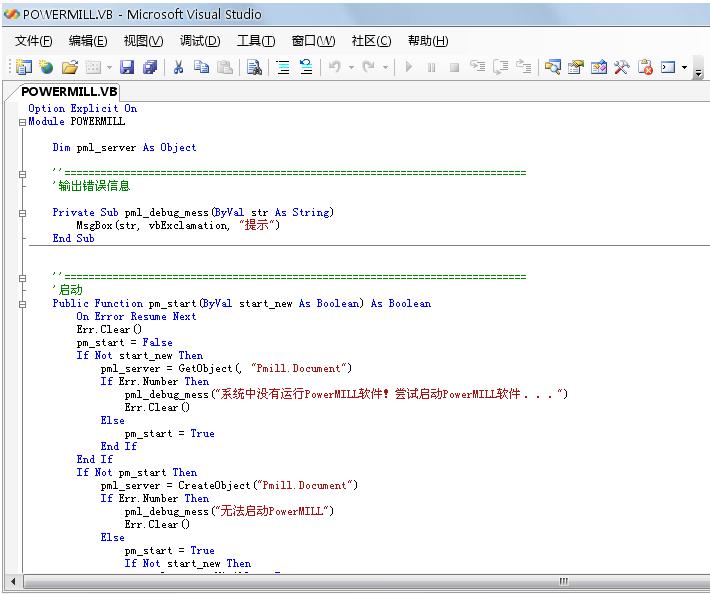Screen dimensions: 710x594
Task: Open the 帮助(H) menu
Action: click(x=428, y=41)
